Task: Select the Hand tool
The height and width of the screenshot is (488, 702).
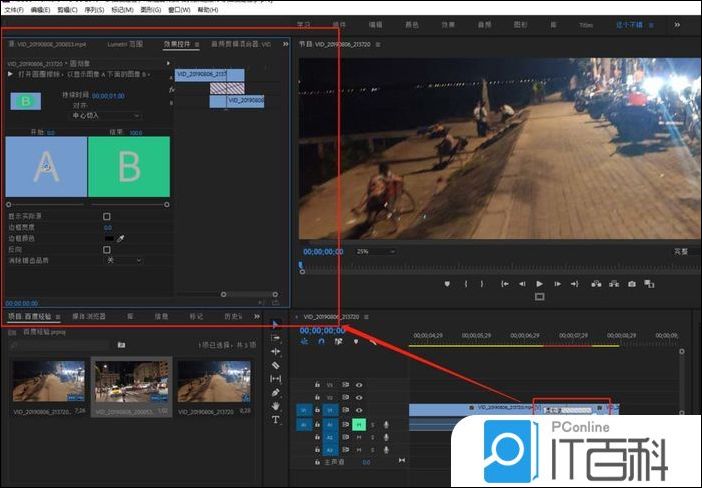Action: (x=276, y=406)
